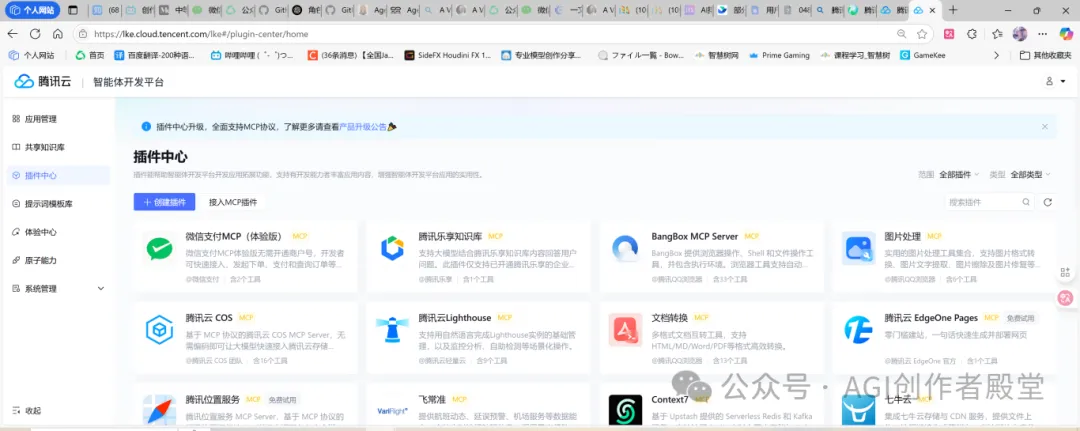Collapse the sidebar with 收起
This screenshot has width=1080, height=431.
pyautogui.click(x=28, y=410)
